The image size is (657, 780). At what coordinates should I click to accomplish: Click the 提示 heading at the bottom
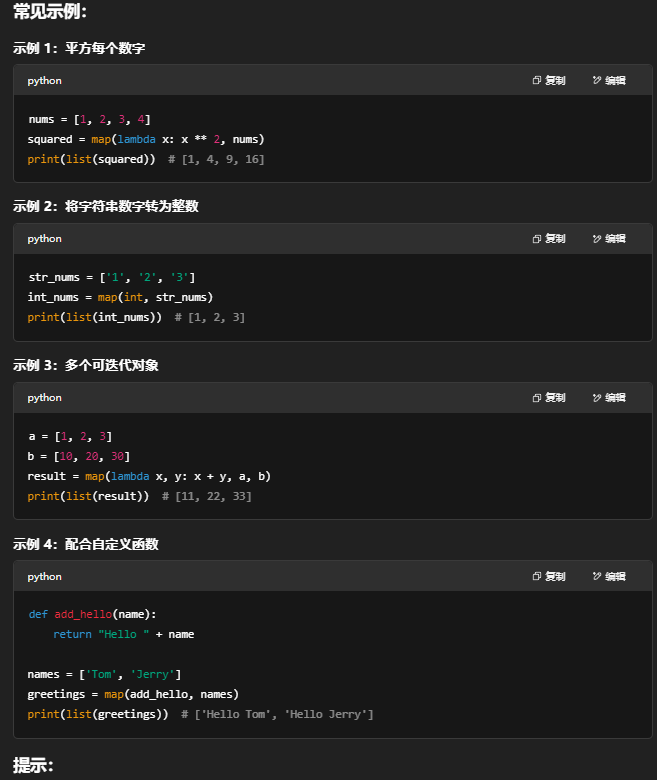(33, 766)
